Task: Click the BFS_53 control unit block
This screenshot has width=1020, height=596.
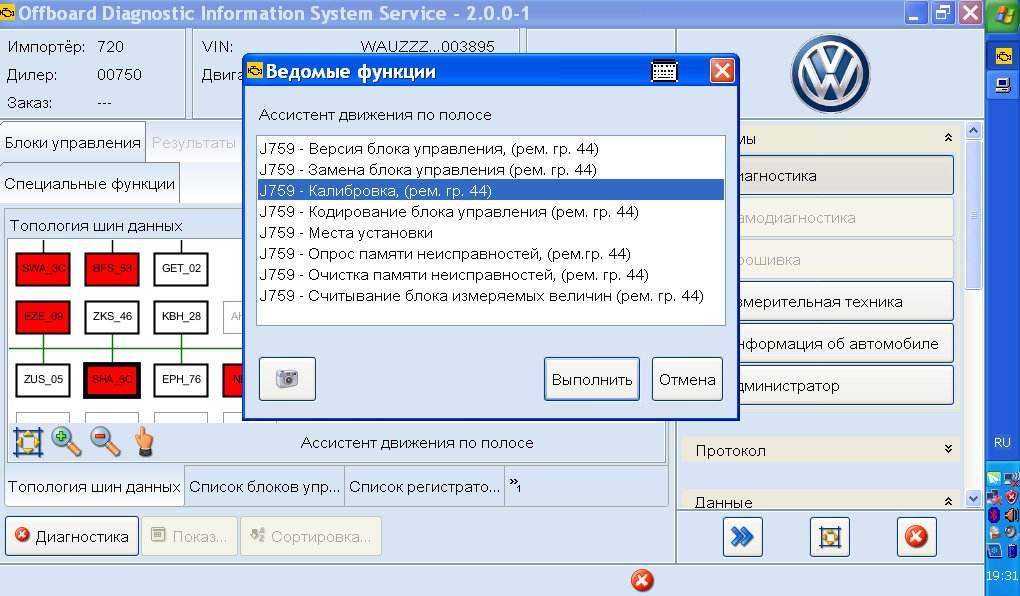Action: tap(112, 269)
